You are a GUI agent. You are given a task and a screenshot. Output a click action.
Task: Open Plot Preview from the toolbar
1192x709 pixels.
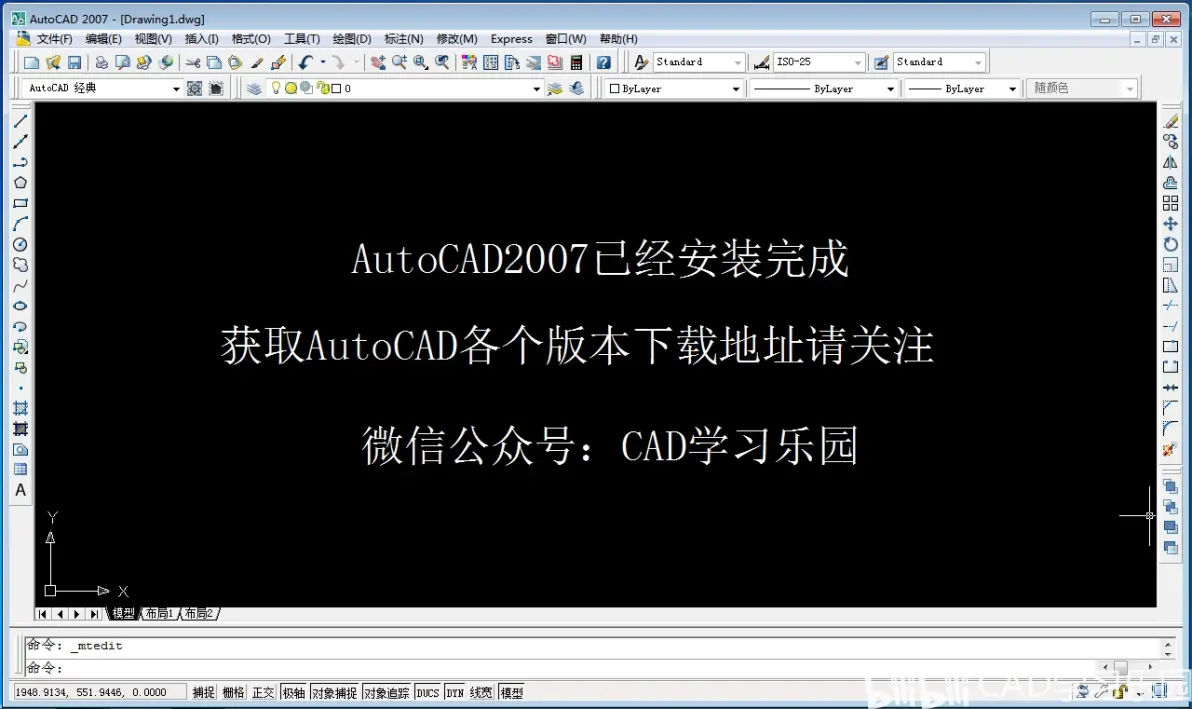(122, 62)
